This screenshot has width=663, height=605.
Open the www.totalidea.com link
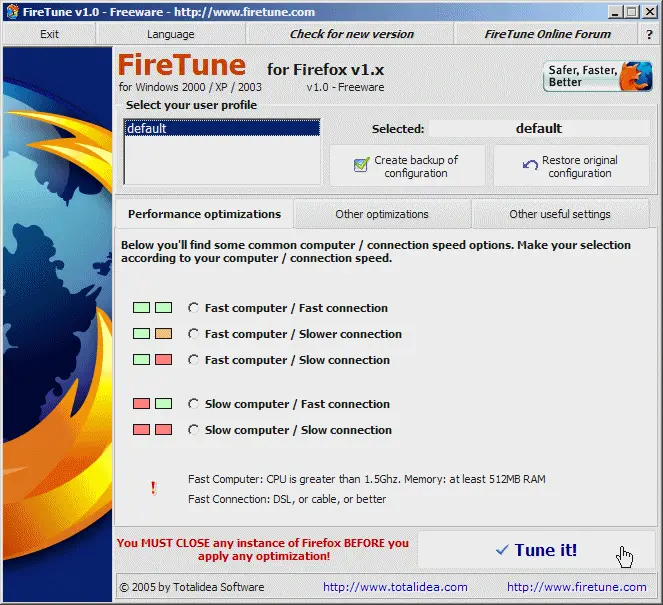(395, 587)
